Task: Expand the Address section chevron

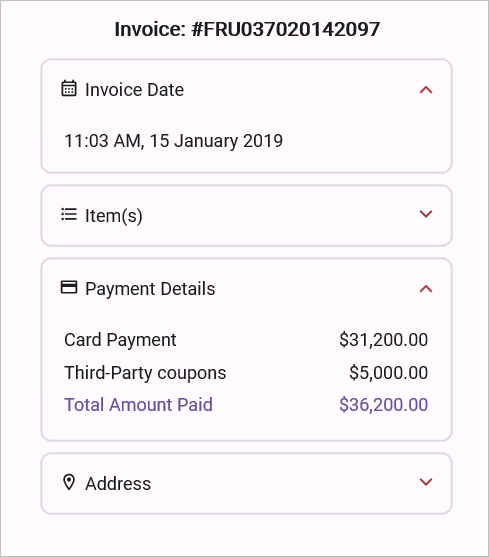Action: (x=426, y=482)
